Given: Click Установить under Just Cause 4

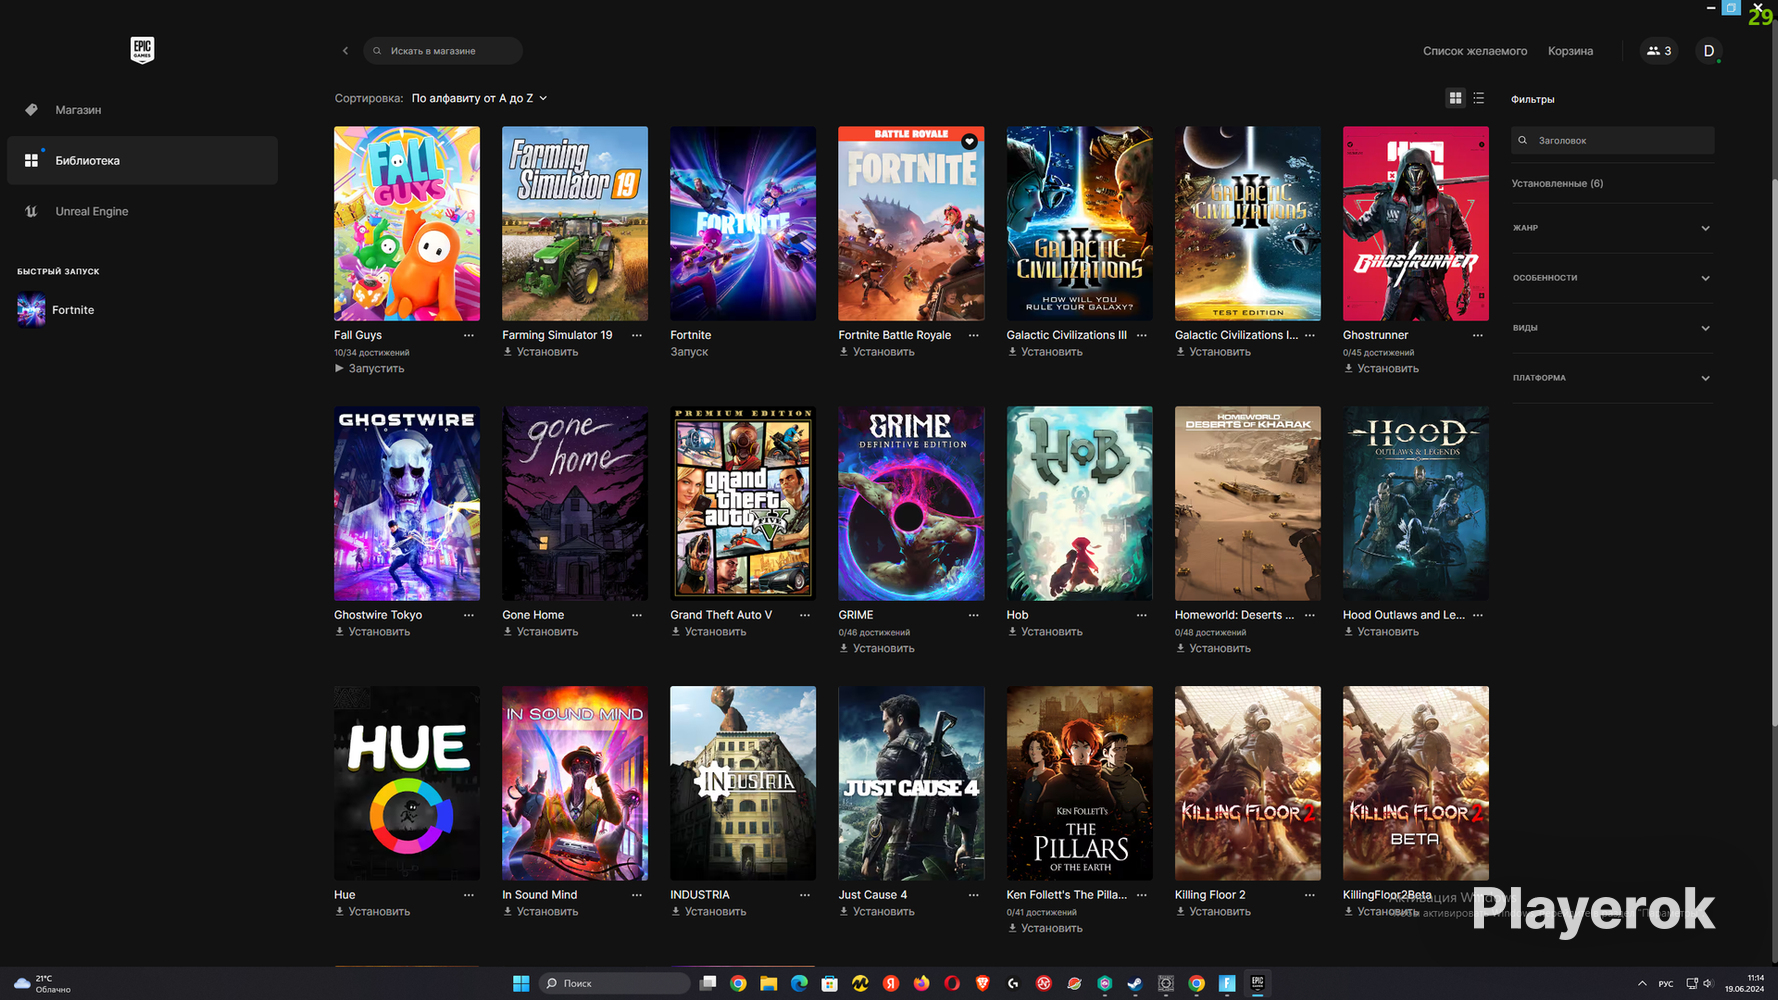Looking at the screenshot, I should pyautogui.click(x=876, y=912).
